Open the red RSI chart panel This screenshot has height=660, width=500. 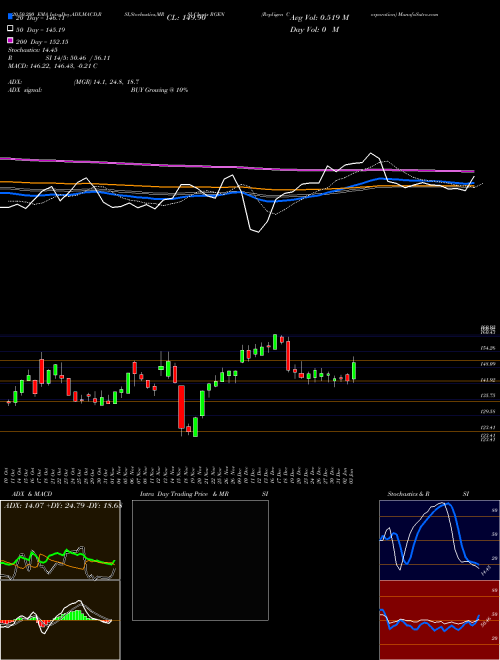coord(439,620)
